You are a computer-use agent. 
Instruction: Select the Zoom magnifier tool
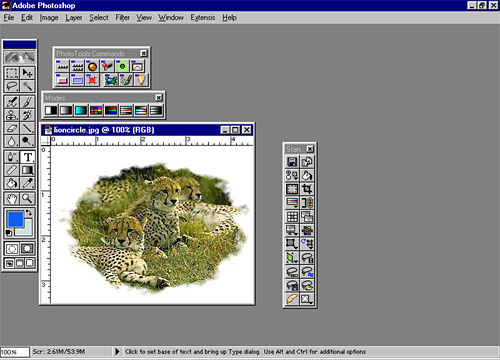[27, 199]
